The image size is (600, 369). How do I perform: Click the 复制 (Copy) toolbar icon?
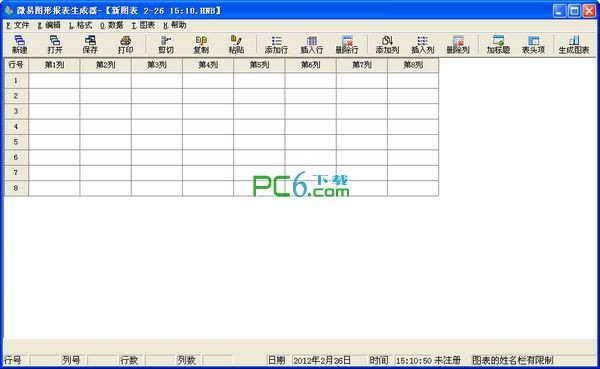(201, 44)
